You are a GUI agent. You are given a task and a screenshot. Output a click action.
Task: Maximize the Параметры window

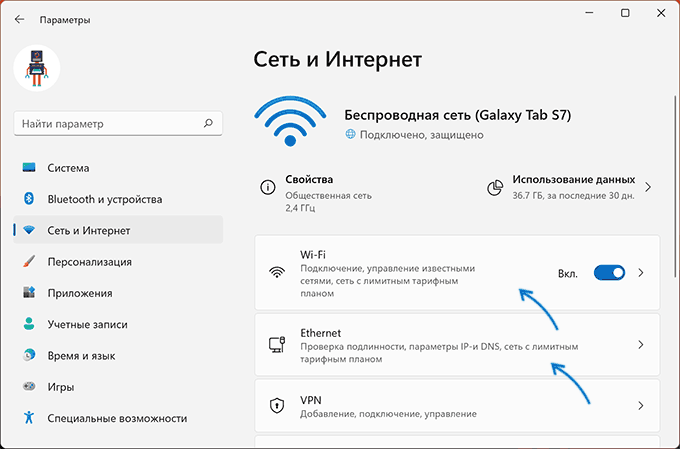click(625, 13)
